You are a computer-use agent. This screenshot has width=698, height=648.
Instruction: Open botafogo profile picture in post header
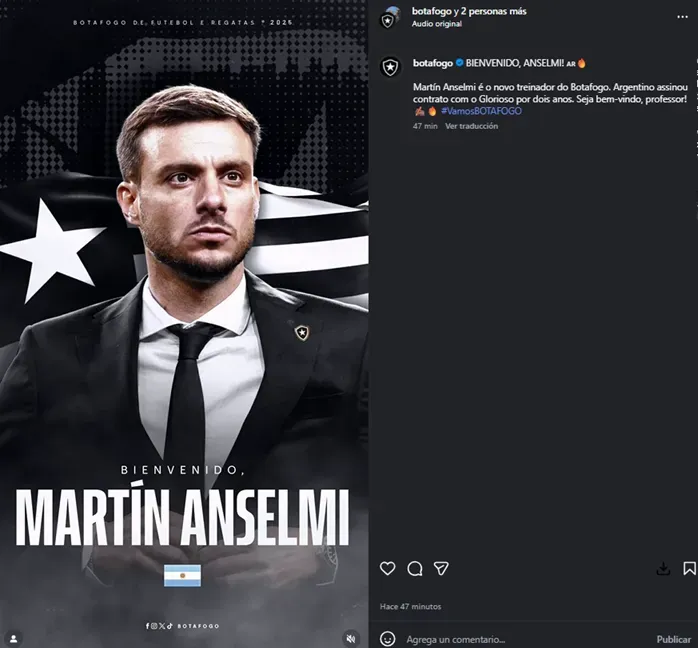point(390,17)
